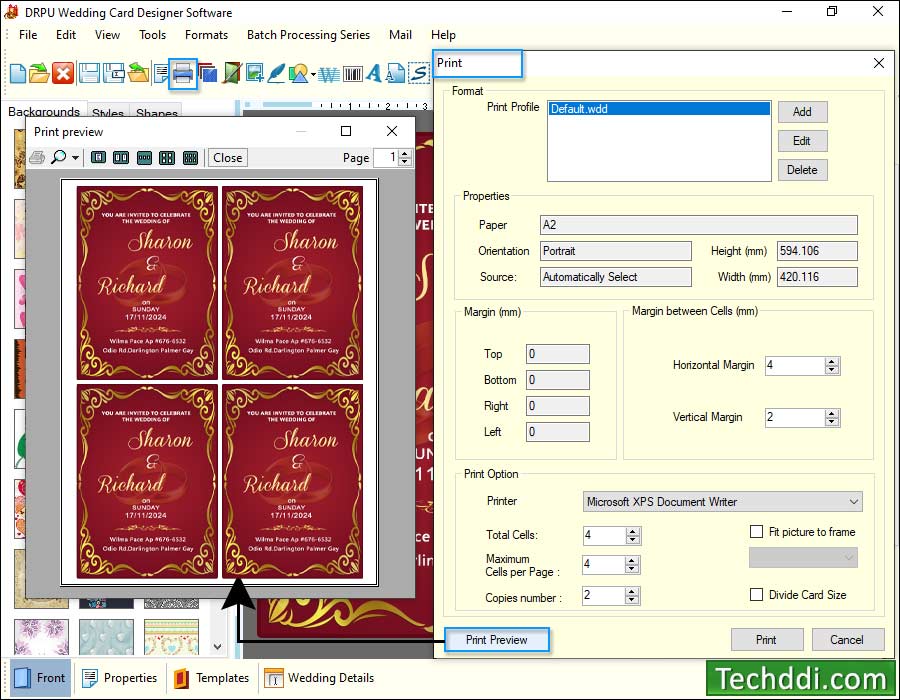Click the shapes icon with triangle and circle
900x700 pixels.
(x=298, y=73)
